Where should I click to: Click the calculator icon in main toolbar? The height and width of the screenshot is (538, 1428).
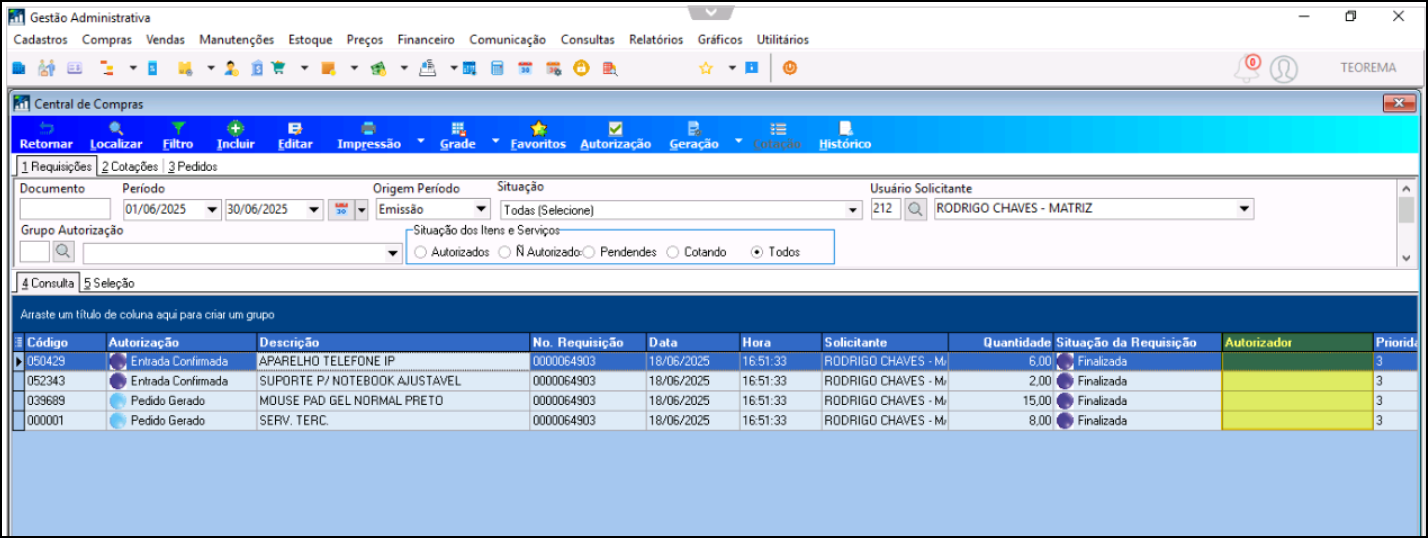pos(497,68)
